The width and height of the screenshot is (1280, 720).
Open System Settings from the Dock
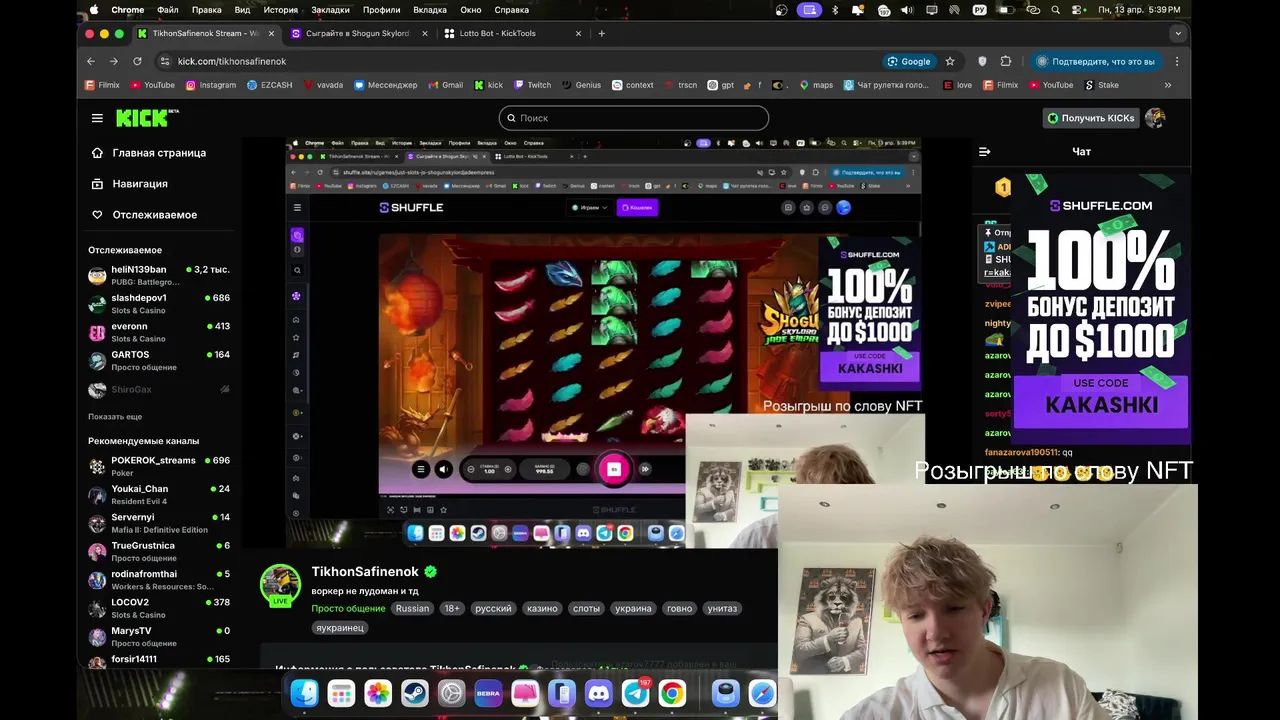[452, 693]
